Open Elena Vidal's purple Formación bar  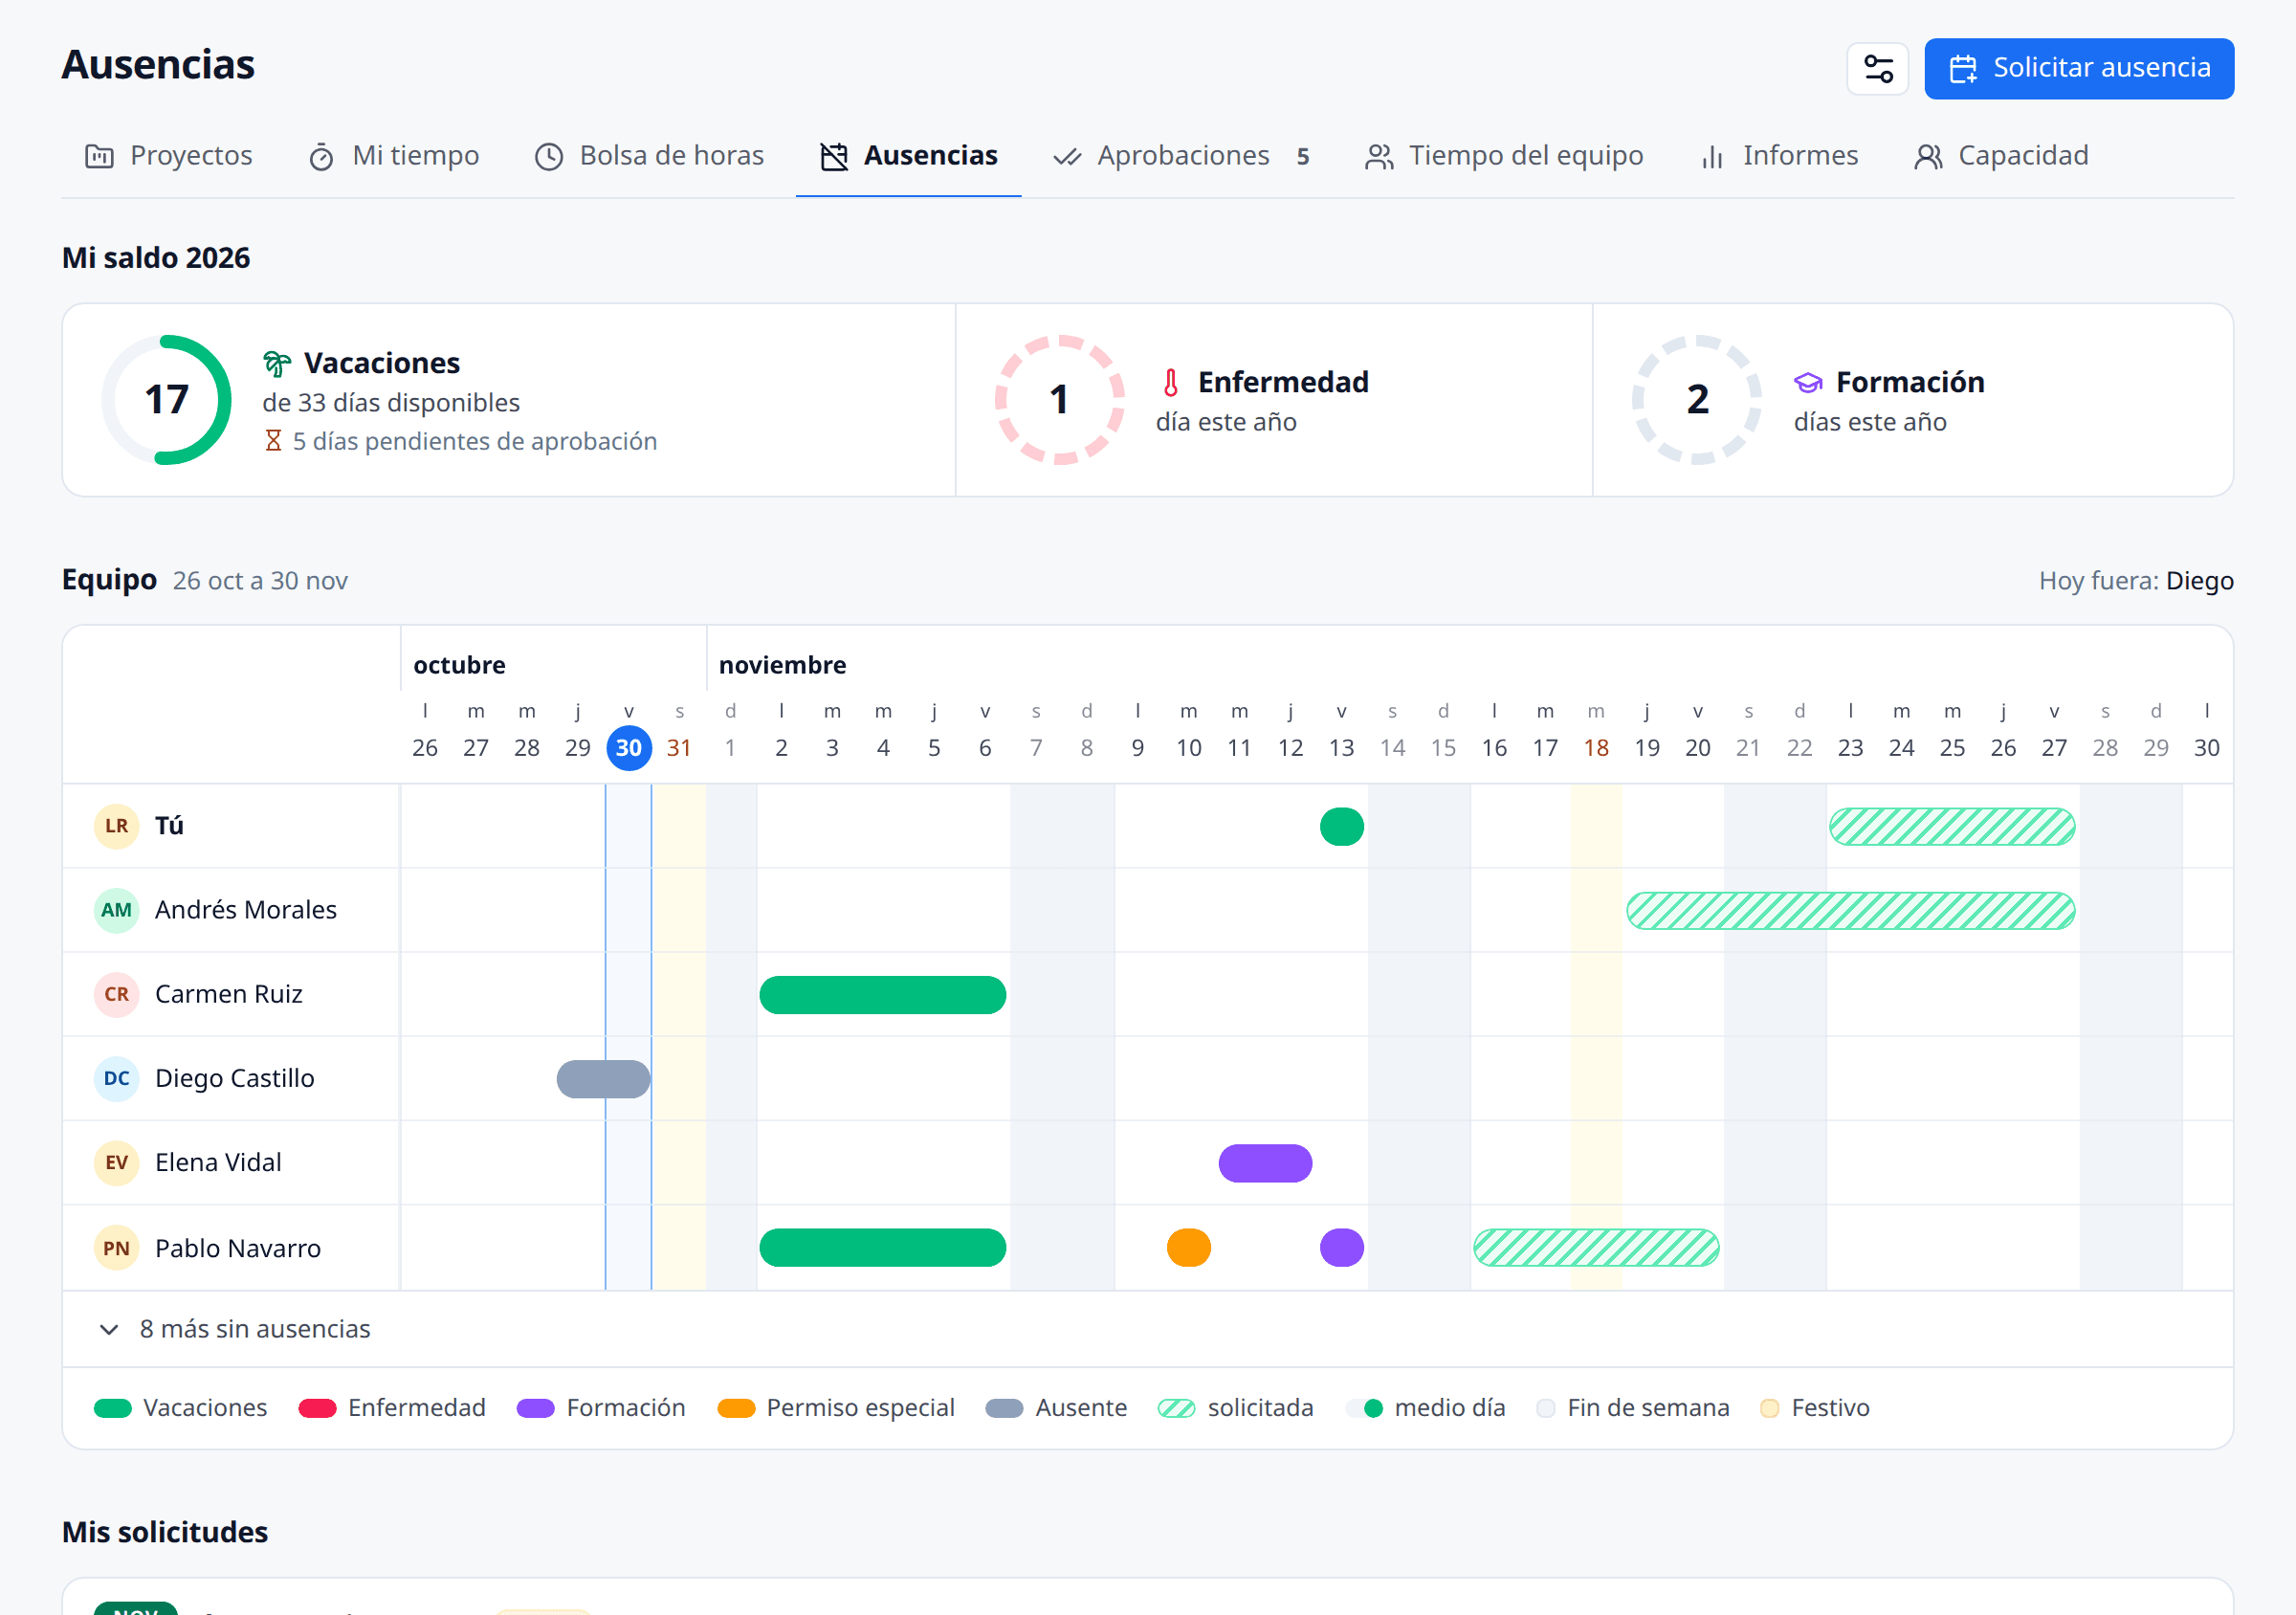click(x=1265, y=1163)
